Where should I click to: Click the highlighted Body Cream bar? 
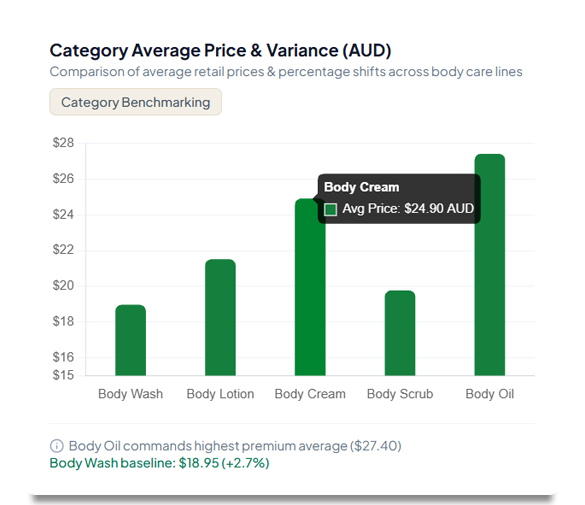click(310, 287)
